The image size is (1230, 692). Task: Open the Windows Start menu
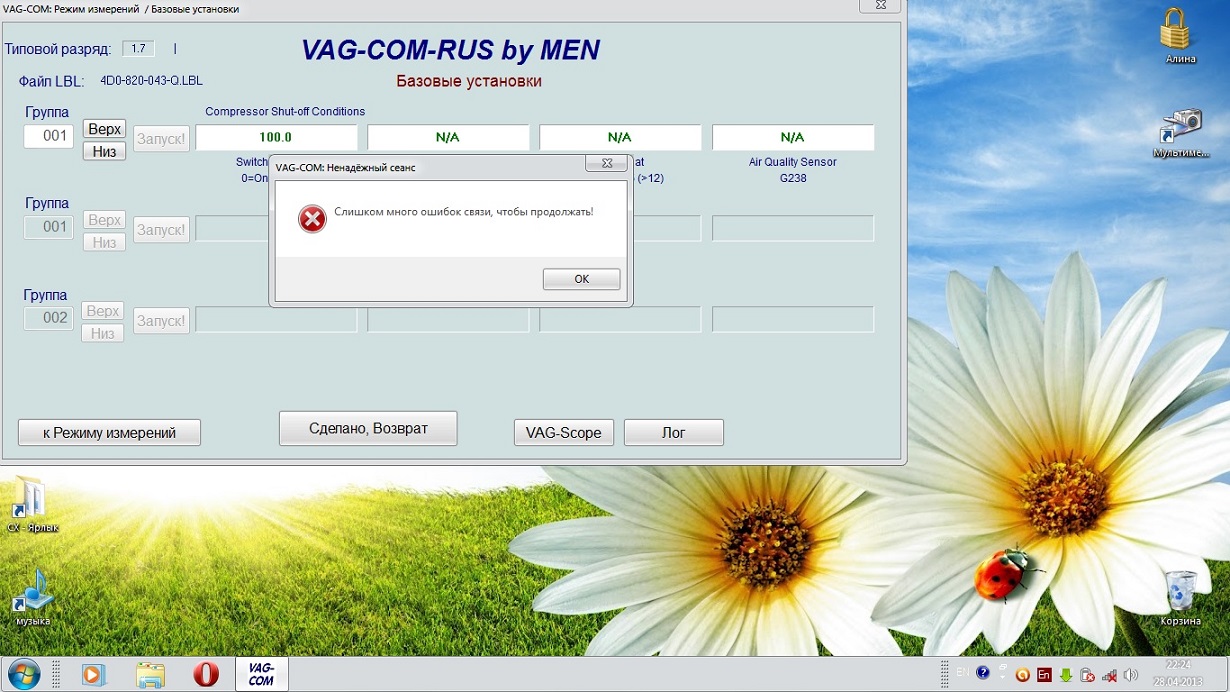pos(24,674)
